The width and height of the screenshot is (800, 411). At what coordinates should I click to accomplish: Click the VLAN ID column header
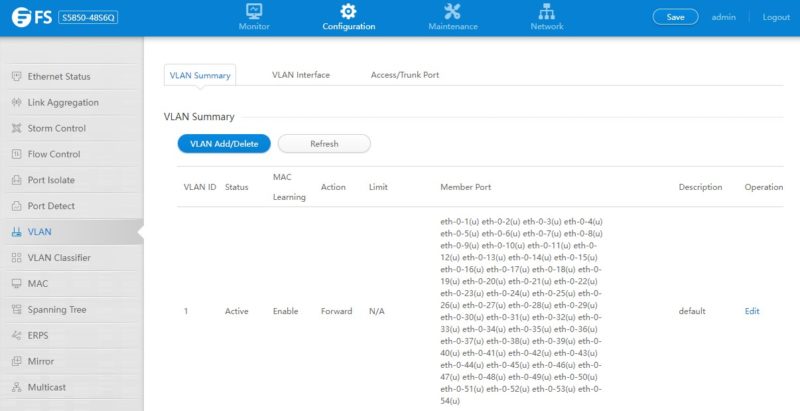point(200,187)
